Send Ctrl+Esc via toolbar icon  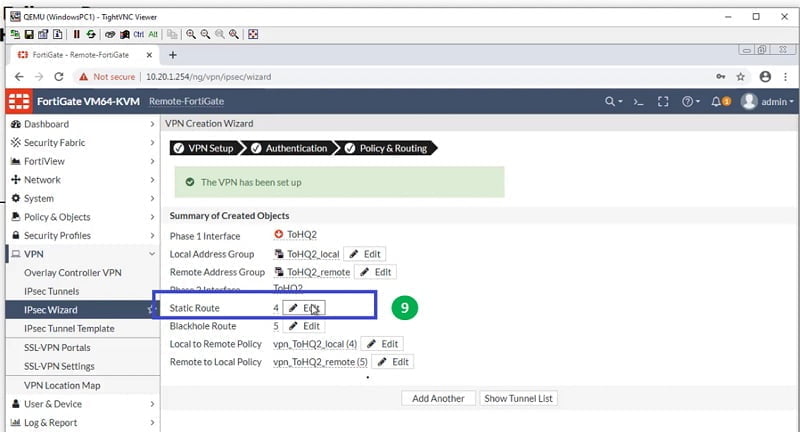(124, 34)
